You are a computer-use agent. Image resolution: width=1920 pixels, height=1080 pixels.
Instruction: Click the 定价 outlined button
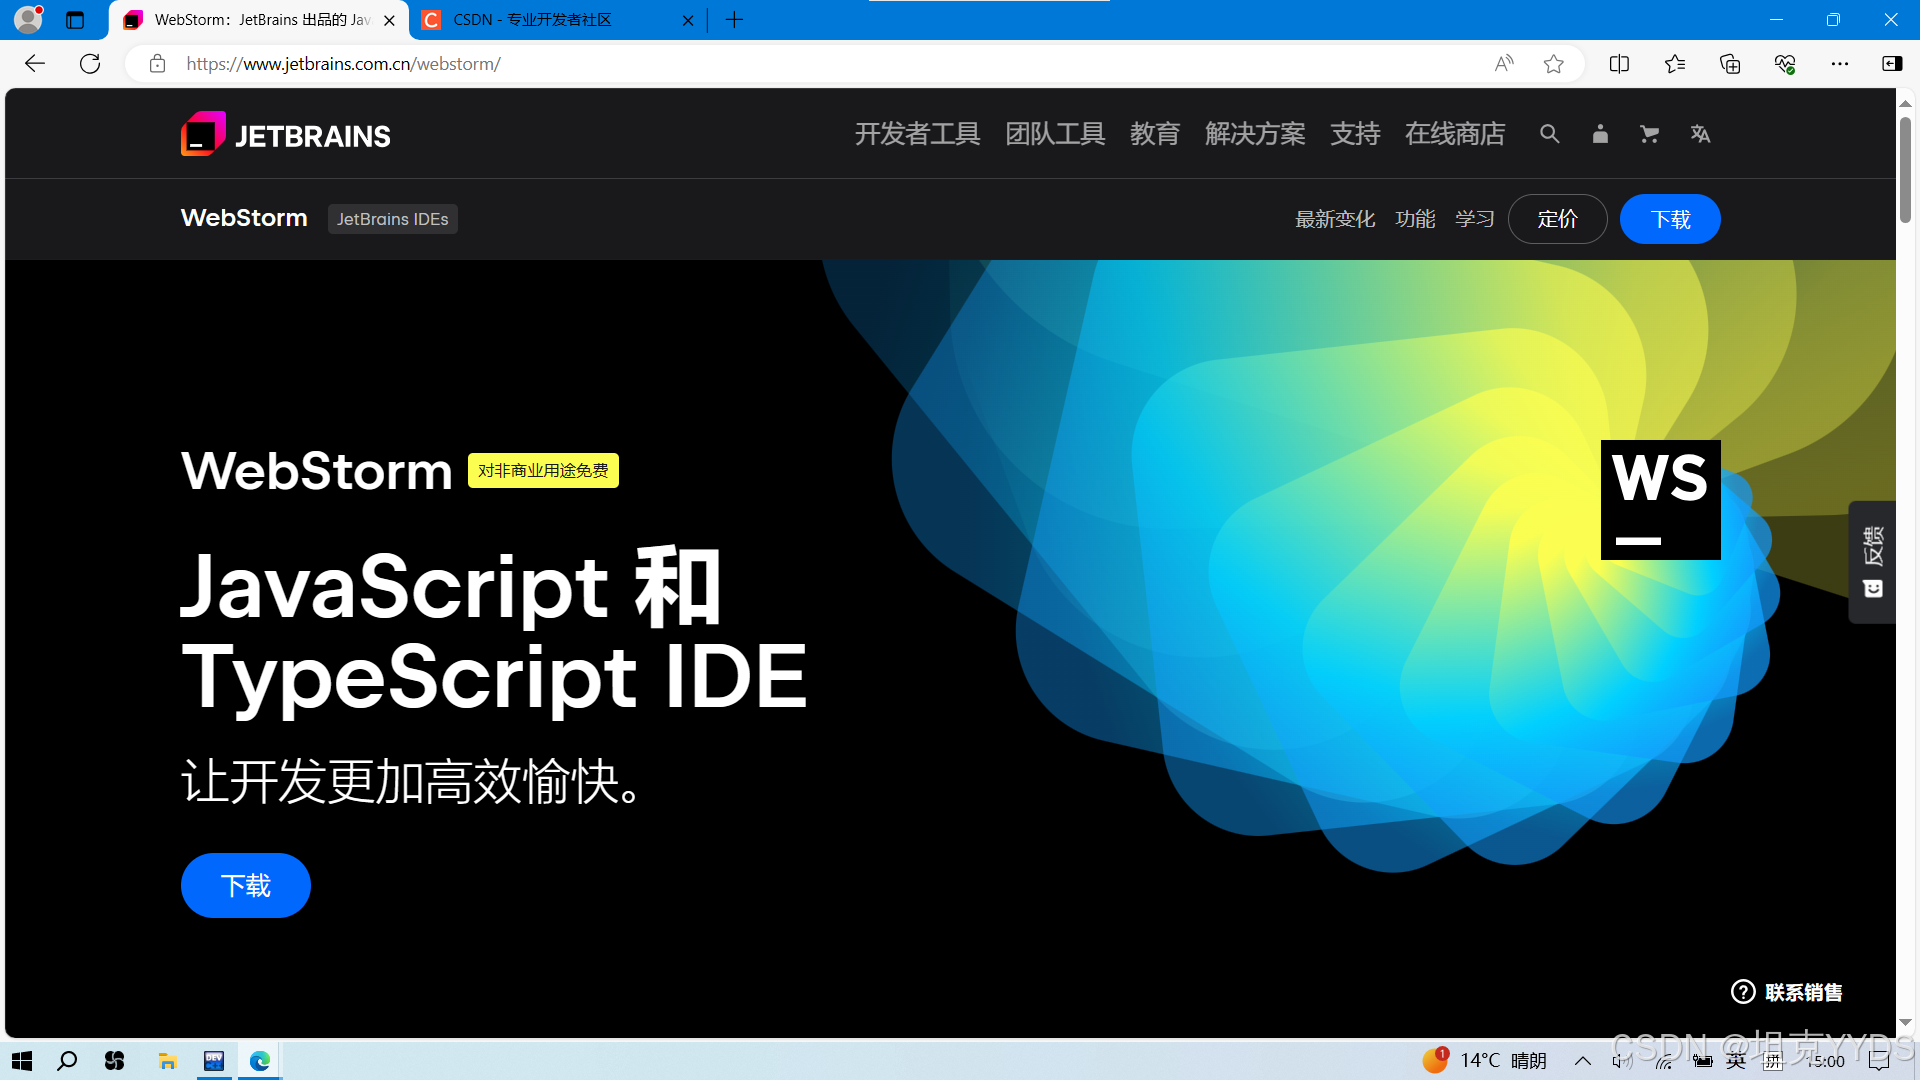click(x=1557, y=219)
